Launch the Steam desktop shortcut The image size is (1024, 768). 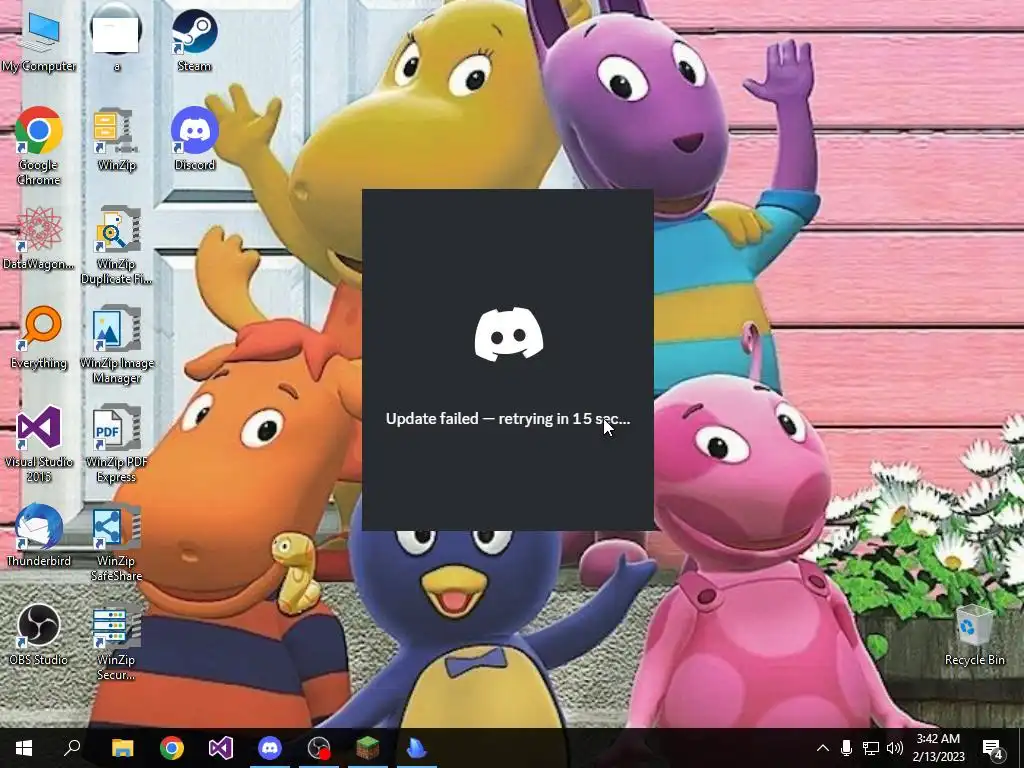(194, 40)
